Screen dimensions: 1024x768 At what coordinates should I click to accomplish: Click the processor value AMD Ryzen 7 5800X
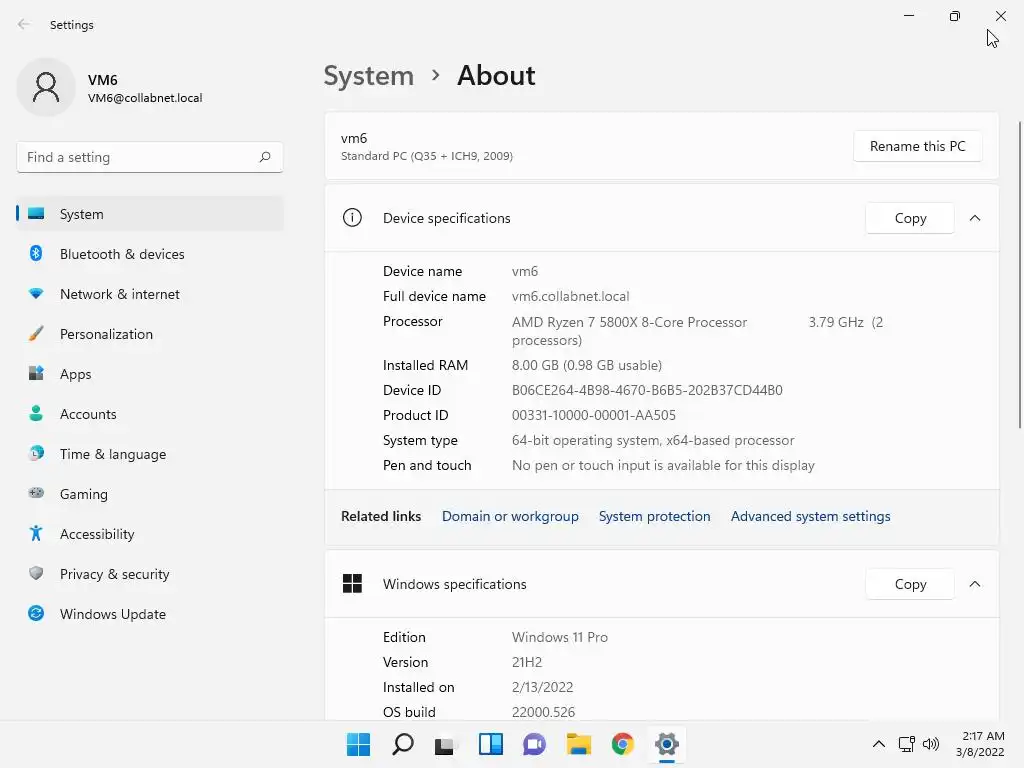point(630,322)
